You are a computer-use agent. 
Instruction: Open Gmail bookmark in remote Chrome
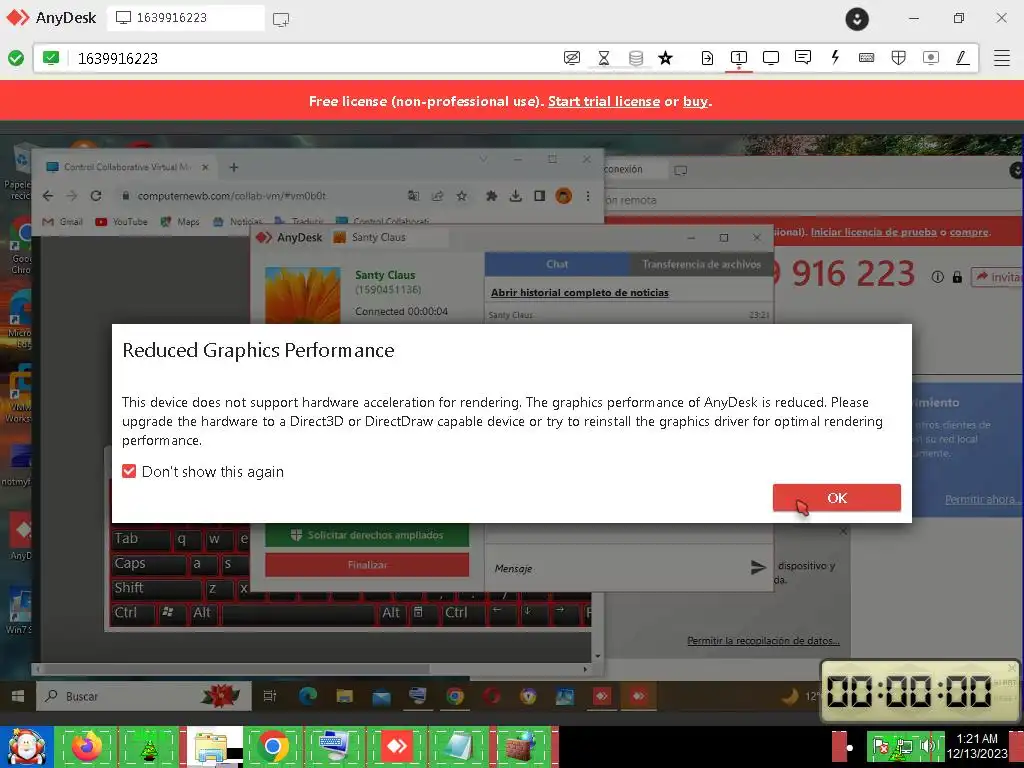(63, 222)
